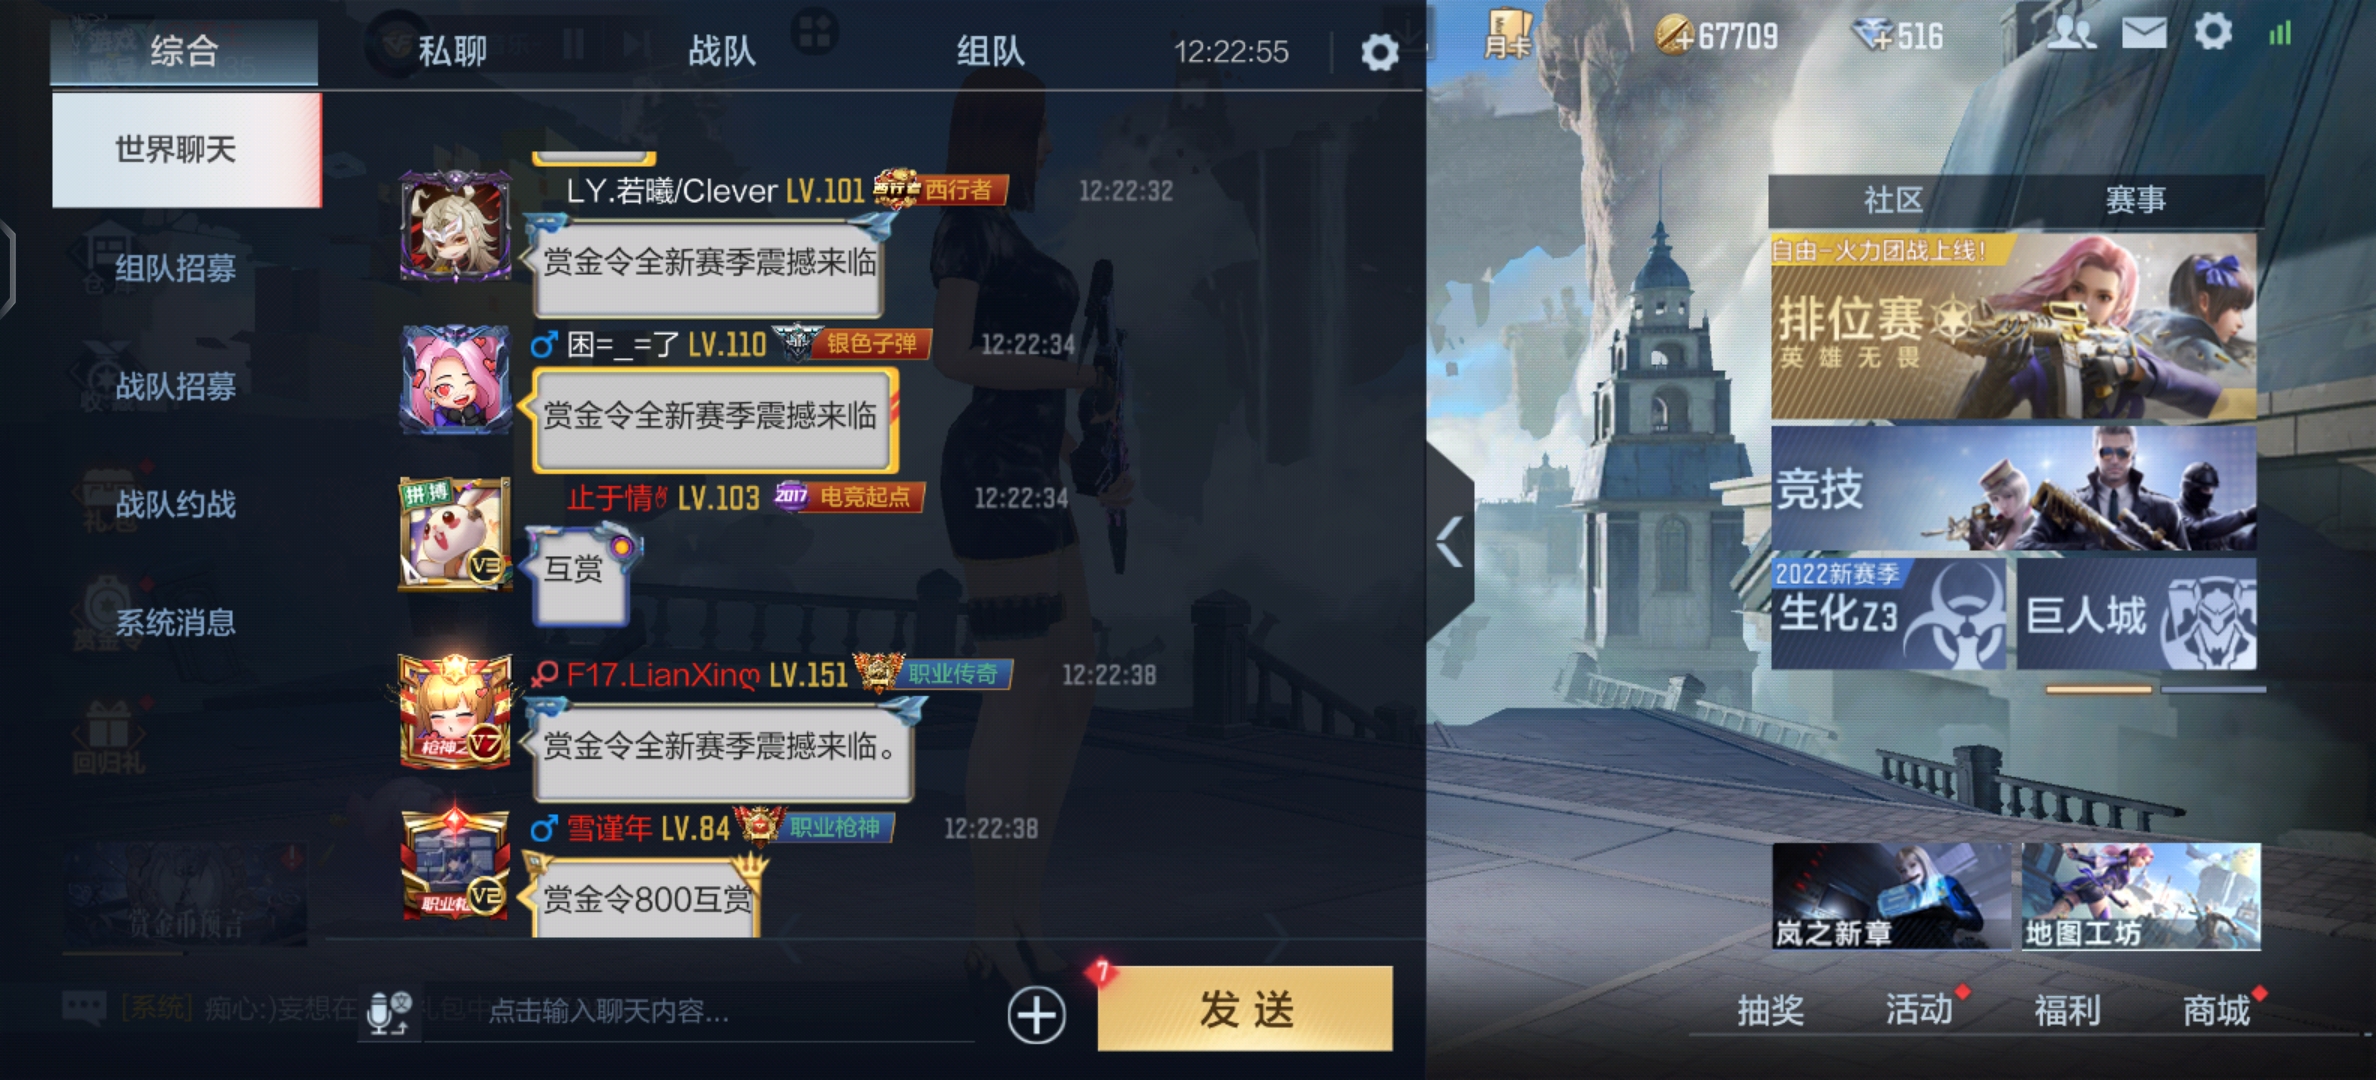Open 生化Z3 mode tile
This screenshot has width=2376, height=1080.
[1888, 614]
